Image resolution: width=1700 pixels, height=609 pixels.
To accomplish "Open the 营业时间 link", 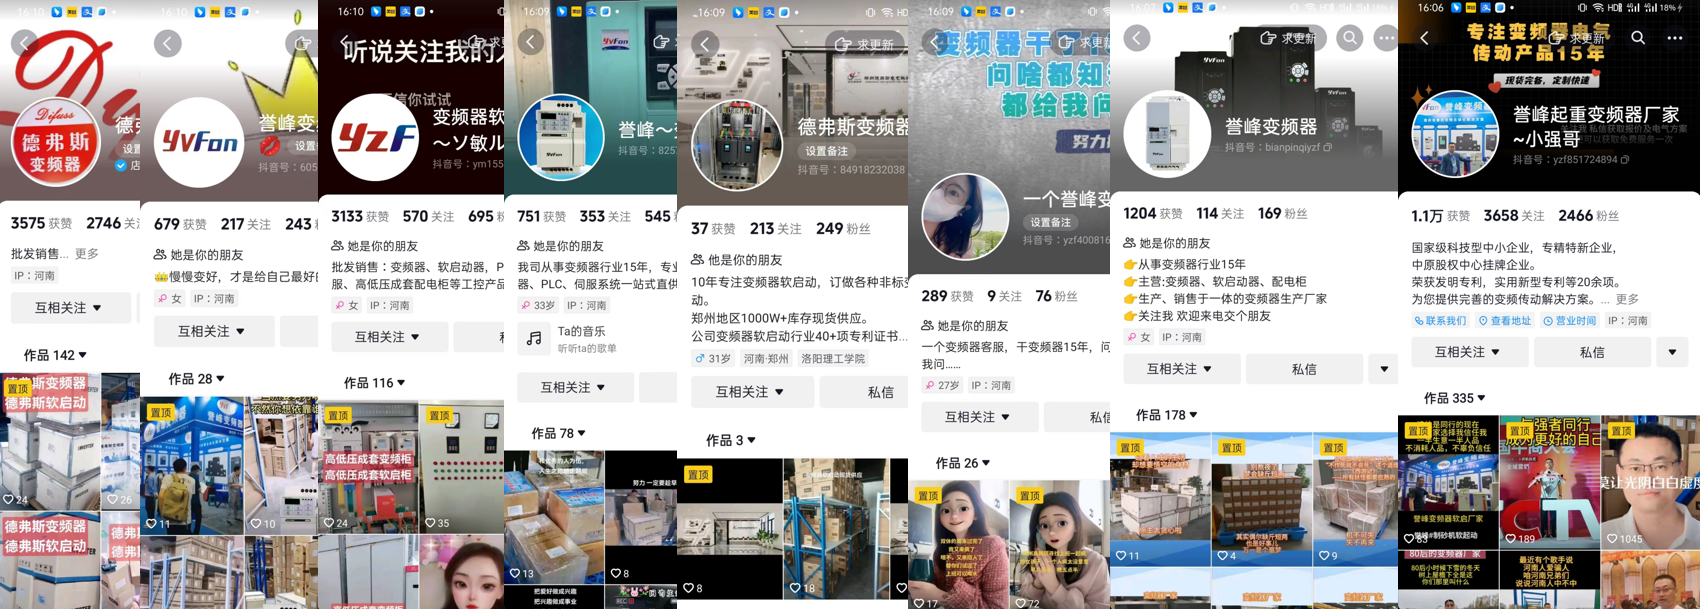I will (1570, 321).
